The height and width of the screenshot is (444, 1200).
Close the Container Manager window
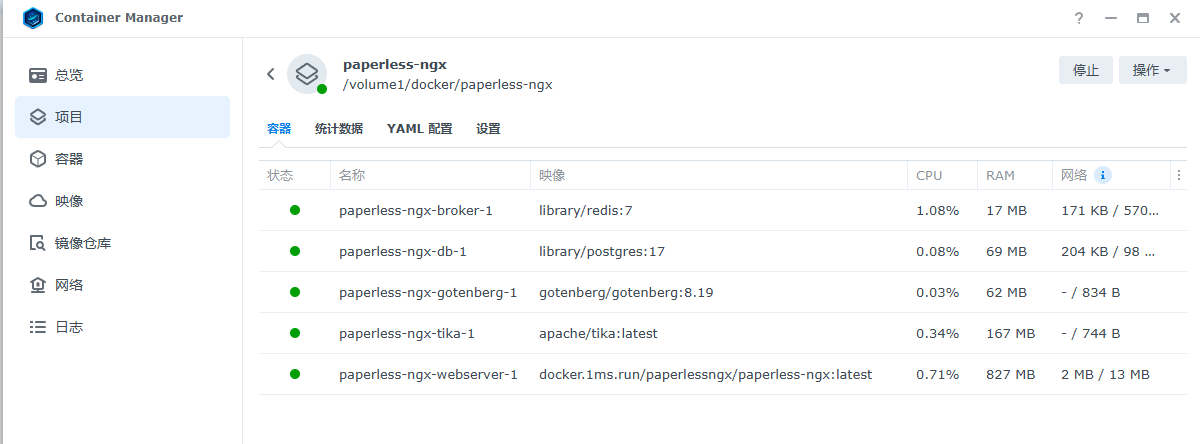[x=1174, y=18]
